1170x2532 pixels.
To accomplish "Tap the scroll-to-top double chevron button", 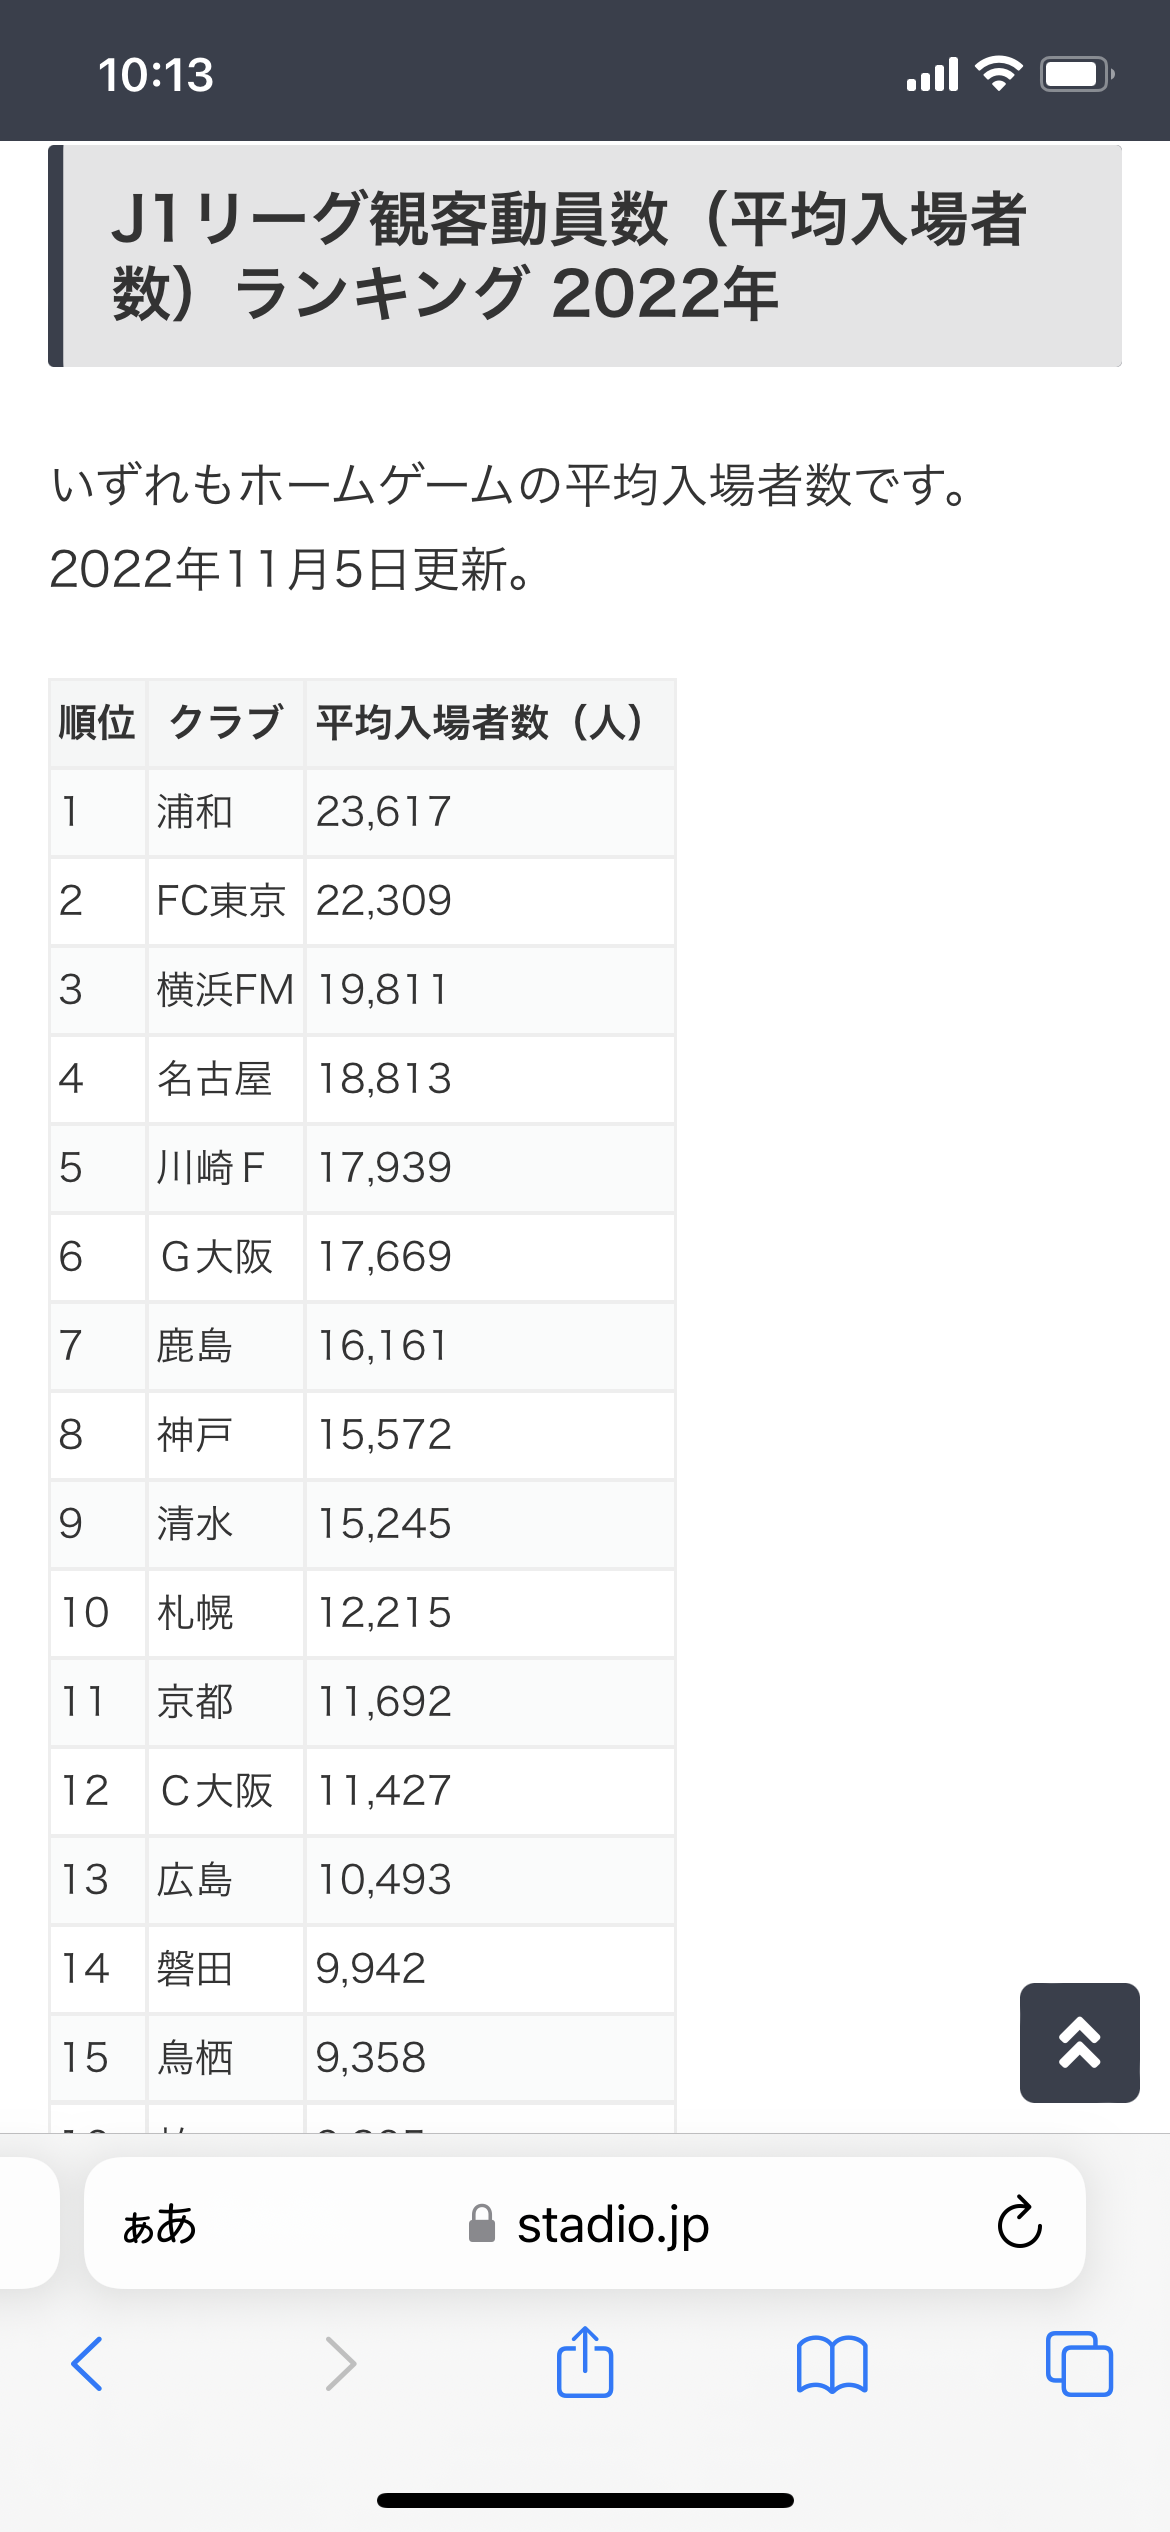I will [x=1079, y=2042].
